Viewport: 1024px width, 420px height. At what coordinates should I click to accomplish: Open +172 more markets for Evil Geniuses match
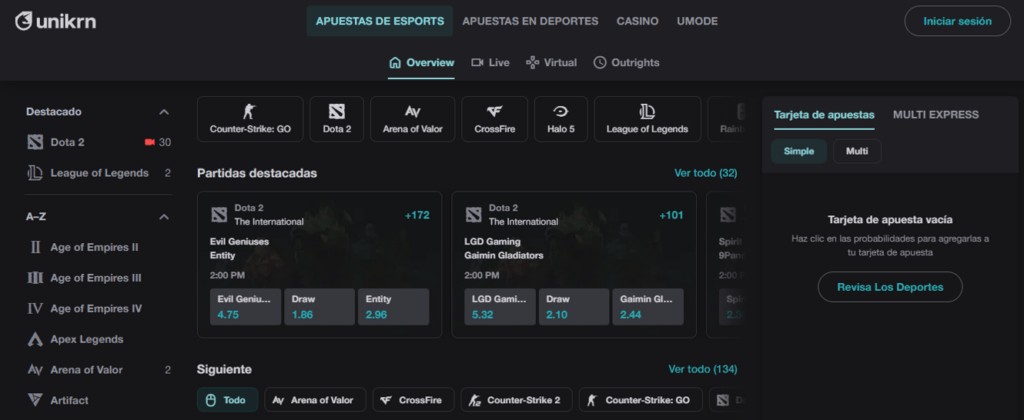pyautogui.click(x=417, y=215)
